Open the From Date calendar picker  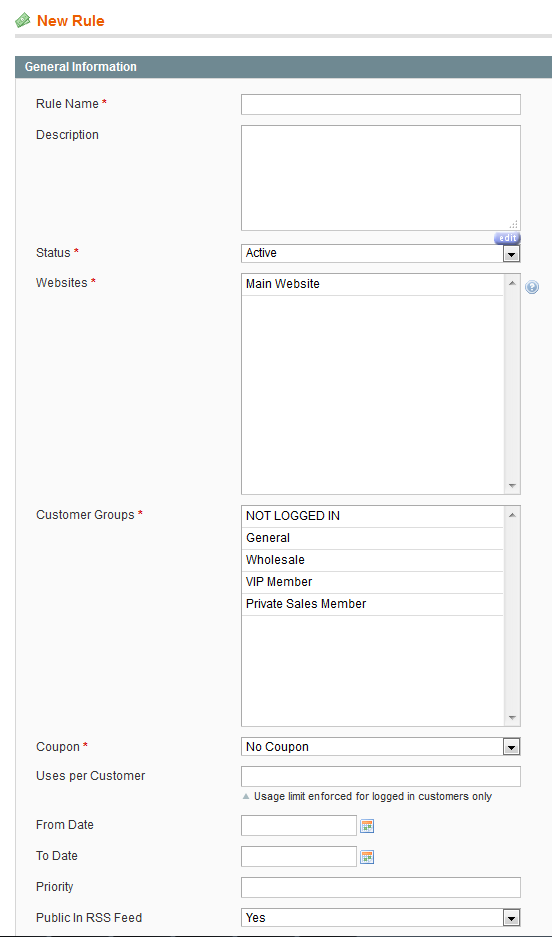click(x=367, y=826)
